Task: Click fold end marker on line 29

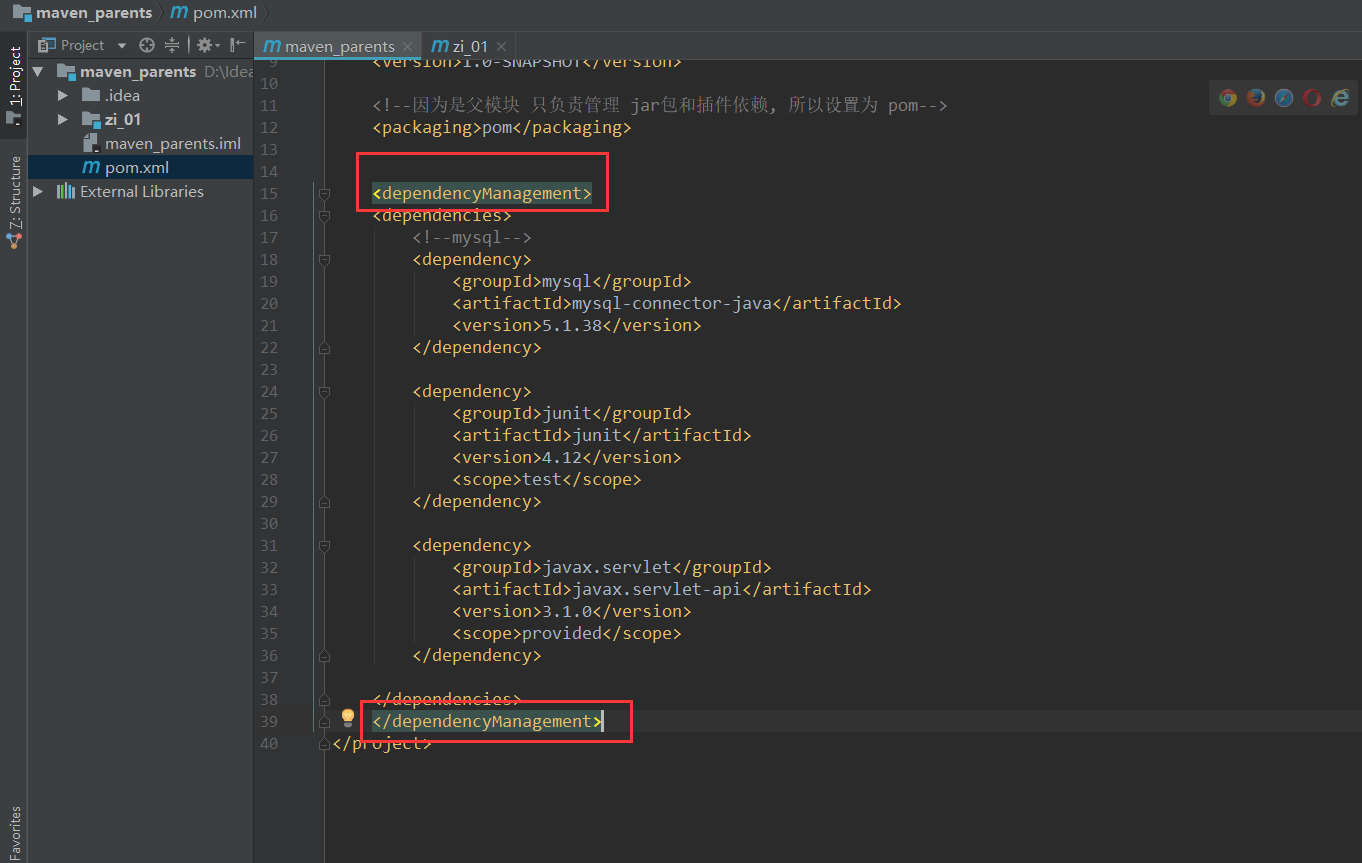Action: (x=324, y=502)
